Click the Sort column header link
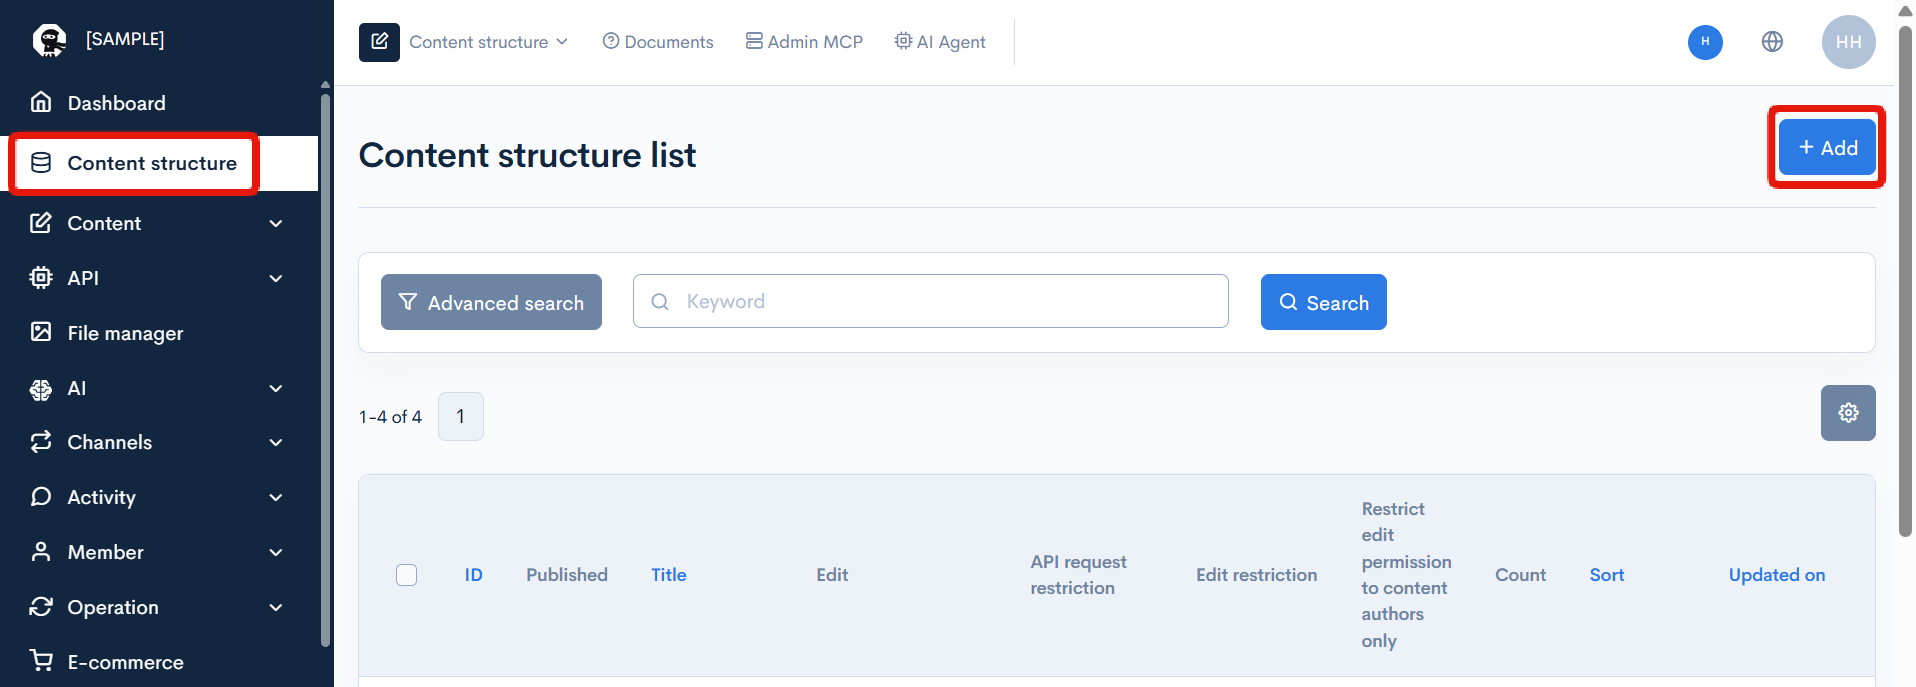The width and height of the screenshot is (1916, 687). pyautogui.click(x=1607, y=575)
